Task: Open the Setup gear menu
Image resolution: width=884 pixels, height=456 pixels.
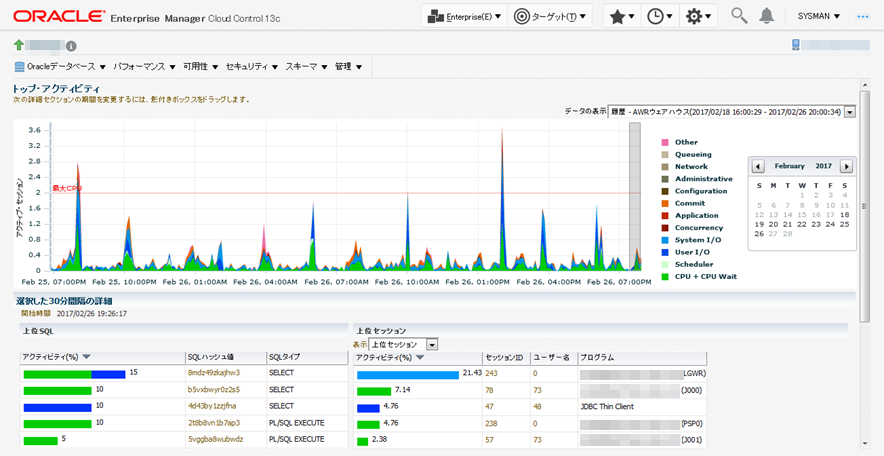Action: click(x=698, y=16)
